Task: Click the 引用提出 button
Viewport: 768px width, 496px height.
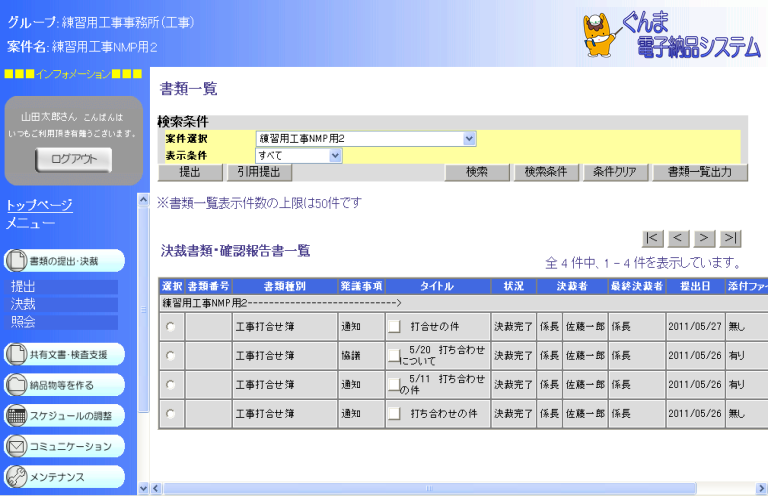Action: tap(259, 172)
